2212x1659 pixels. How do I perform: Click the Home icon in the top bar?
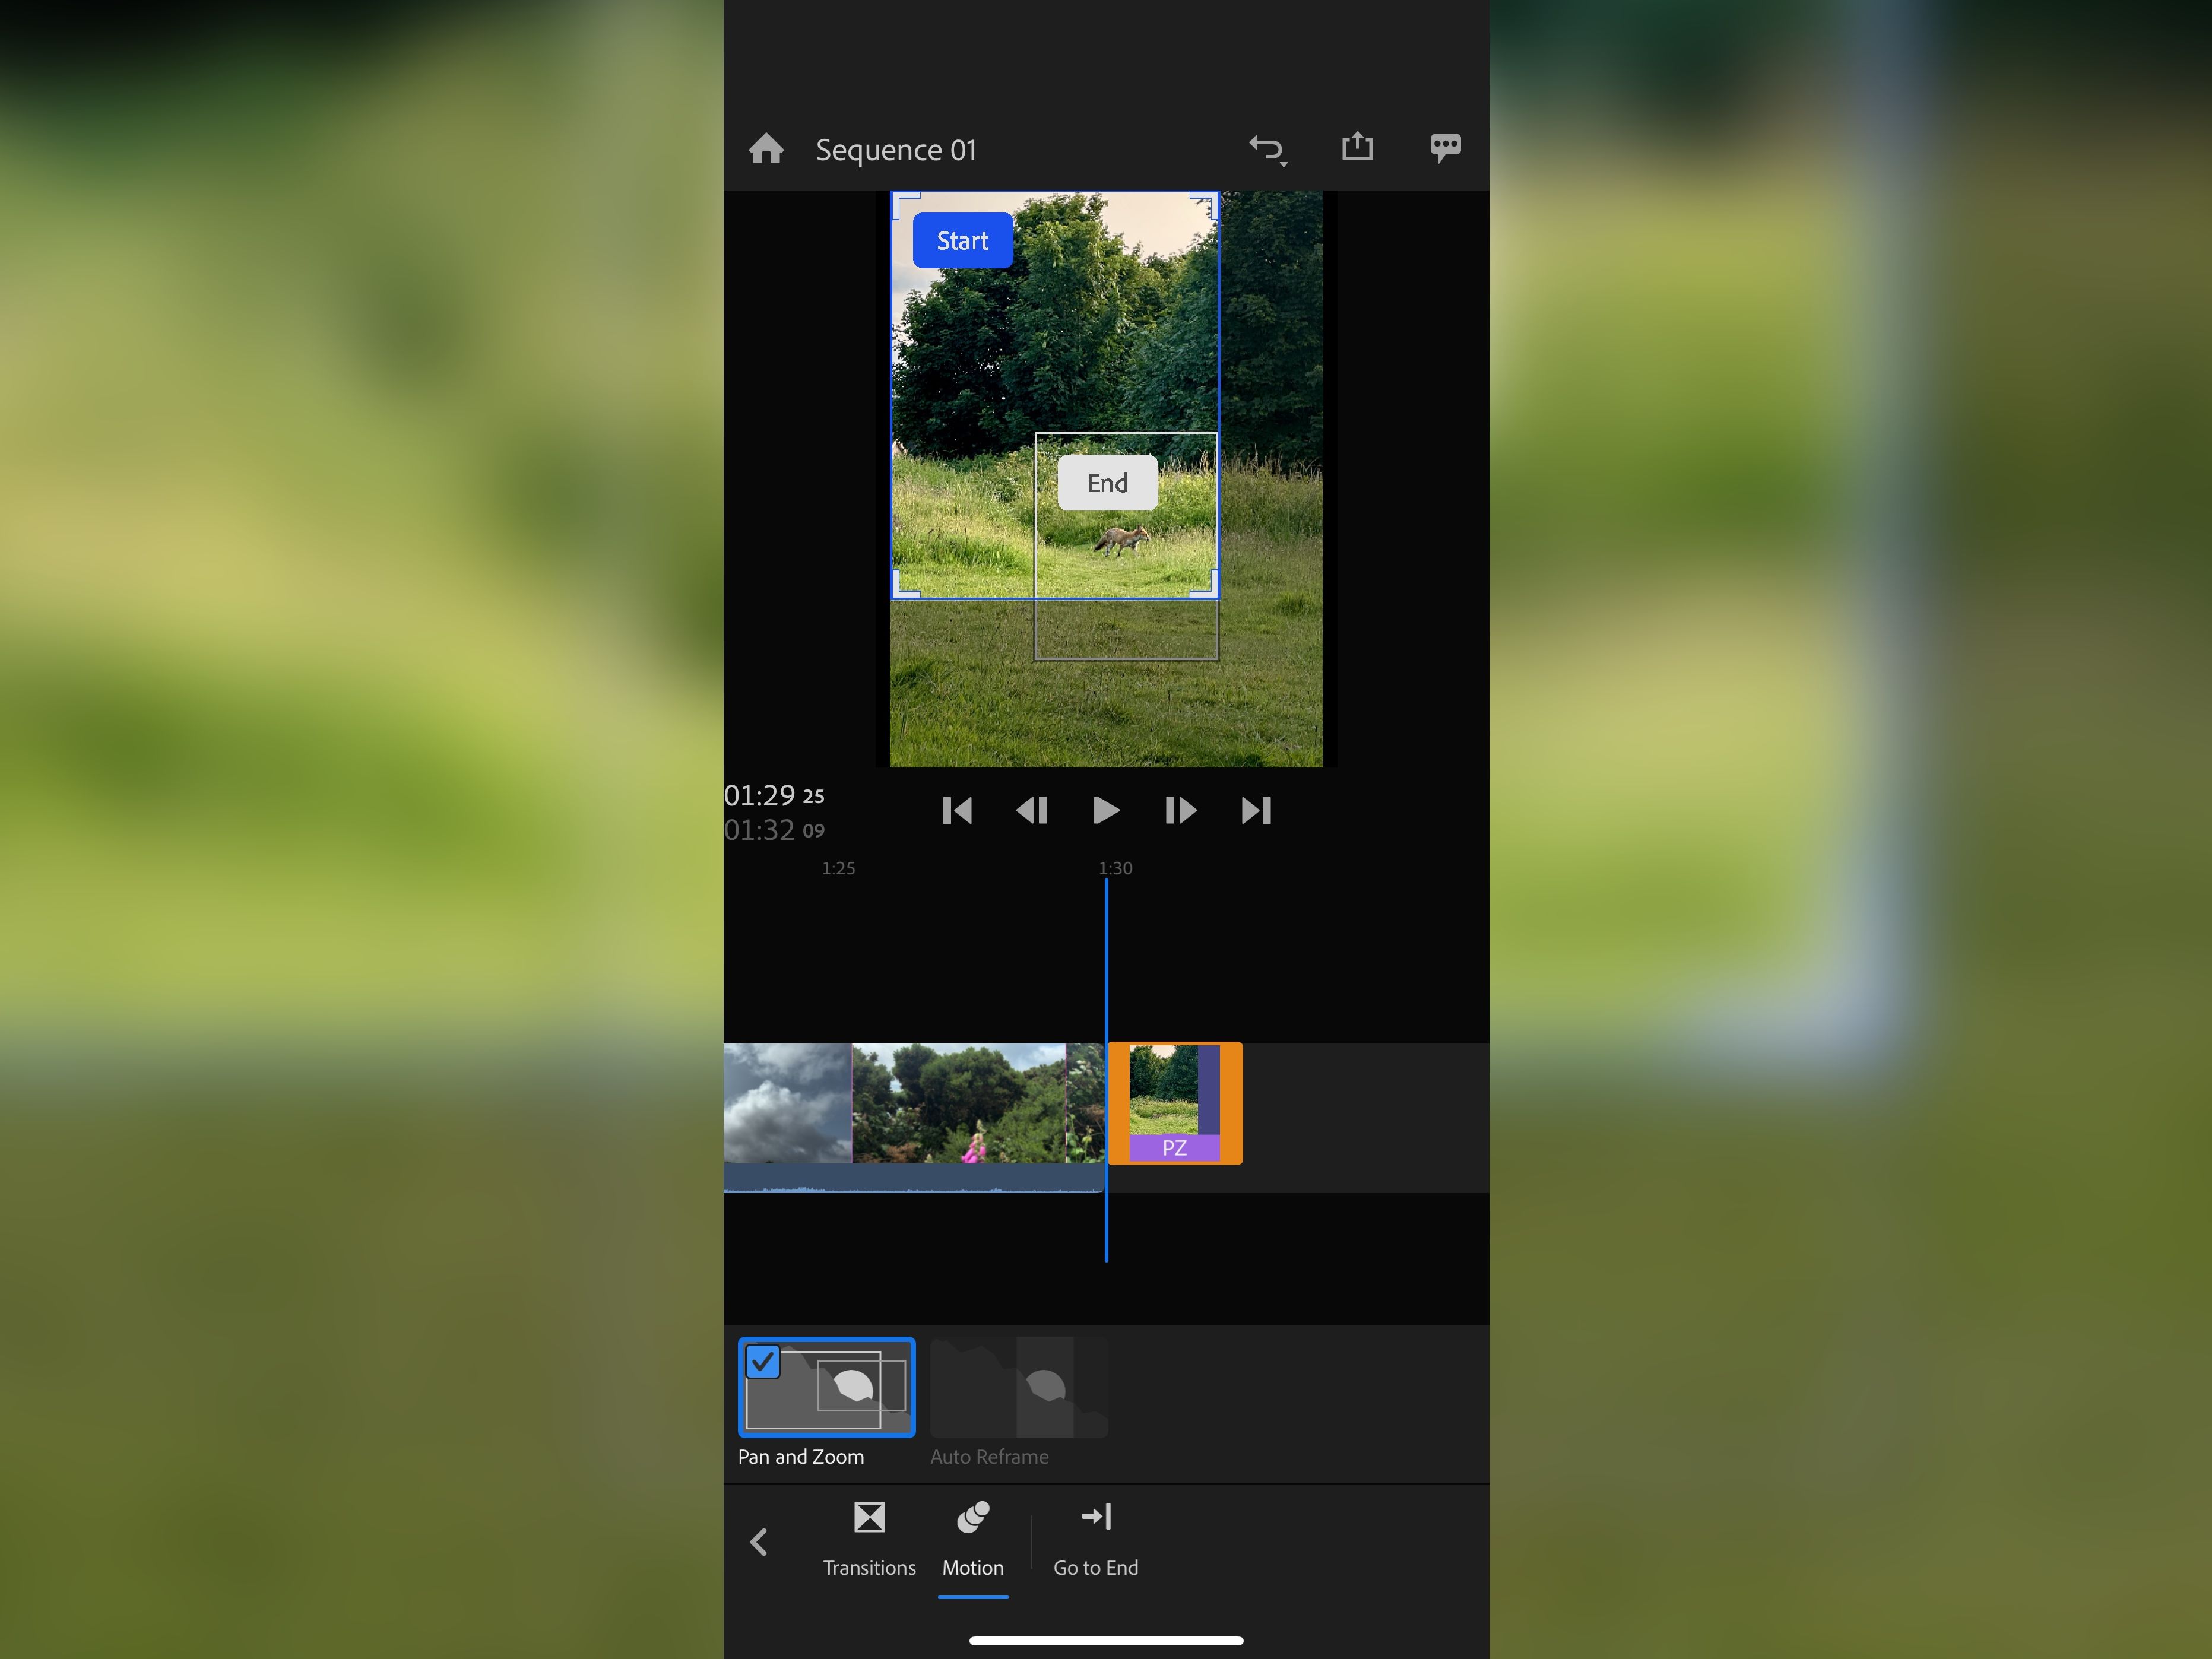tap(765, 148)
